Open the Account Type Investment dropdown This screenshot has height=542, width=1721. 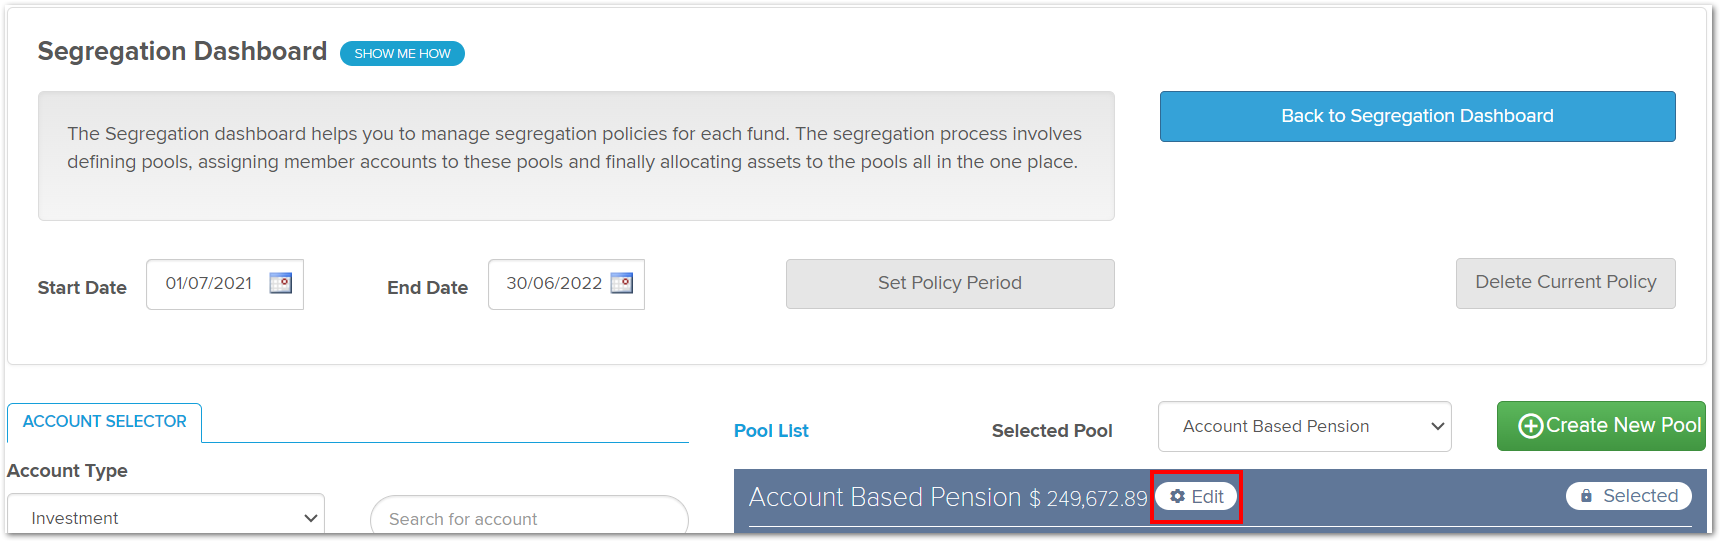[x=166, y=516]
